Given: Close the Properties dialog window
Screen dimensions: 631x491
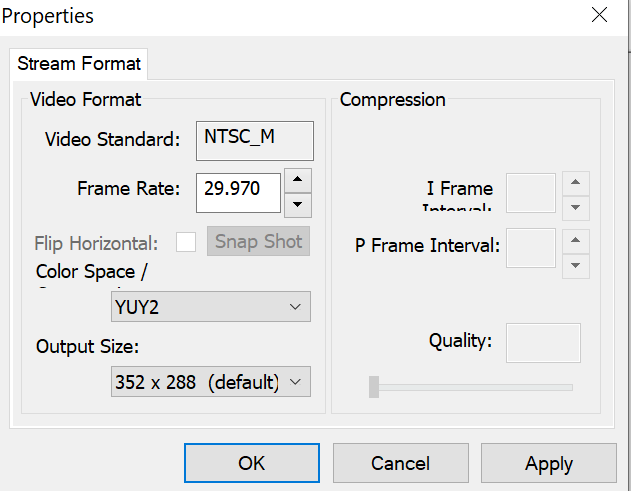Looking at the screenshot, I should point(599,15).
